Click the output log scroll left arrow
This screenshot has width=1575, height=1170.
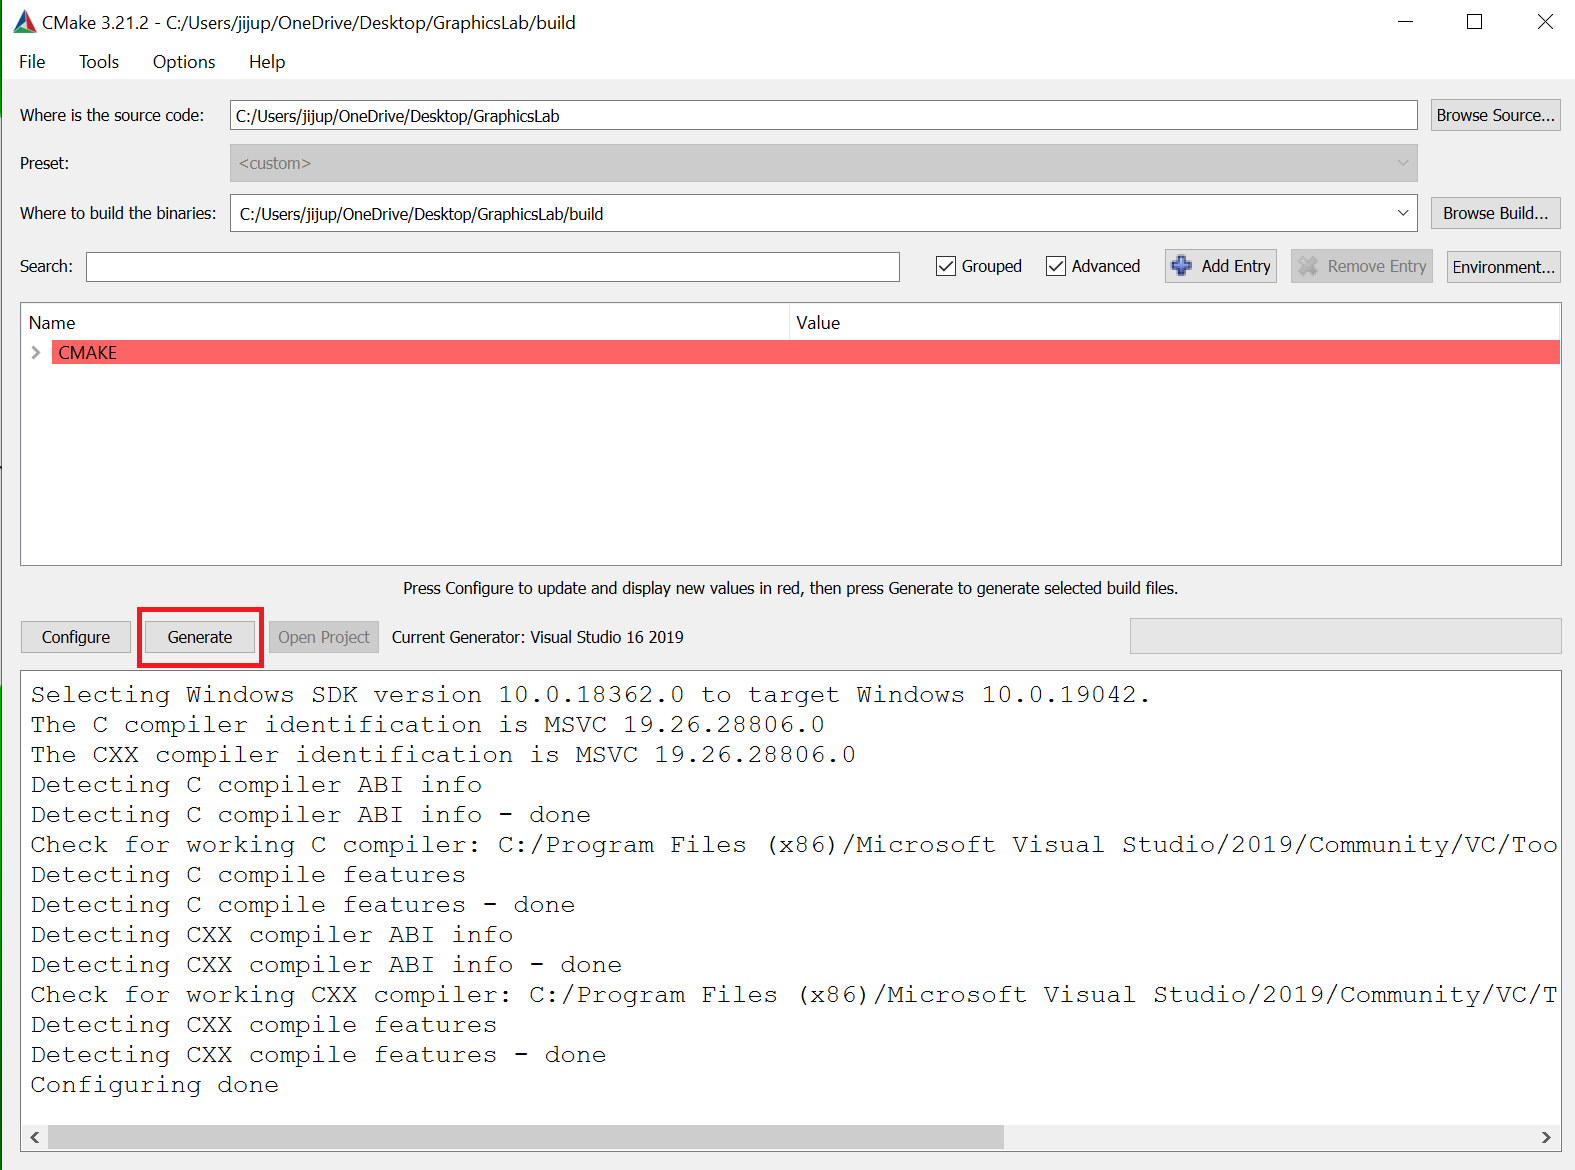tap(35, 1137)
